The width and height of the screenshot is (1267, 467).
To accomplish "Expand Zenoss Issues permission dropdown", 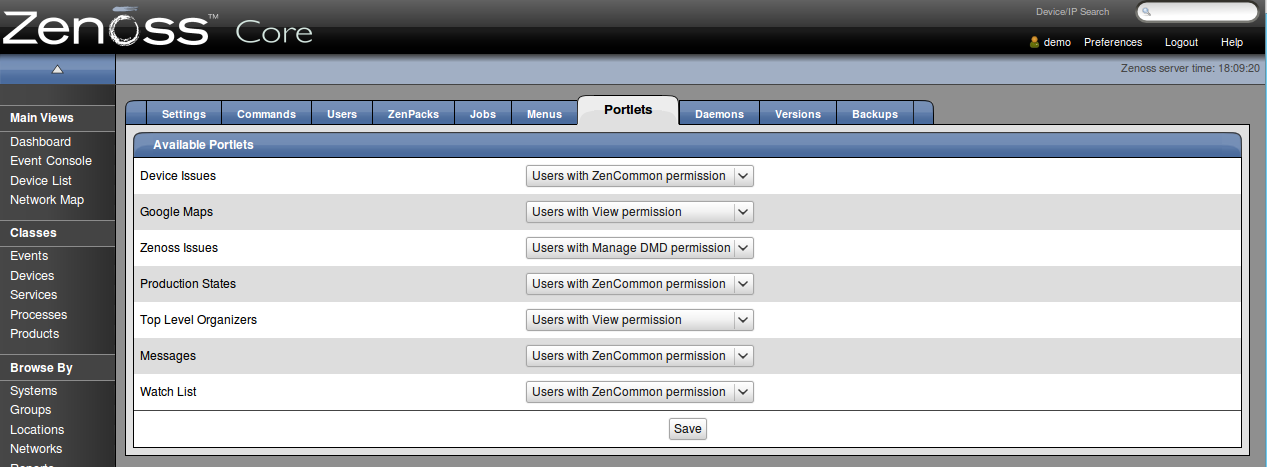I will (x=639, y=248).
